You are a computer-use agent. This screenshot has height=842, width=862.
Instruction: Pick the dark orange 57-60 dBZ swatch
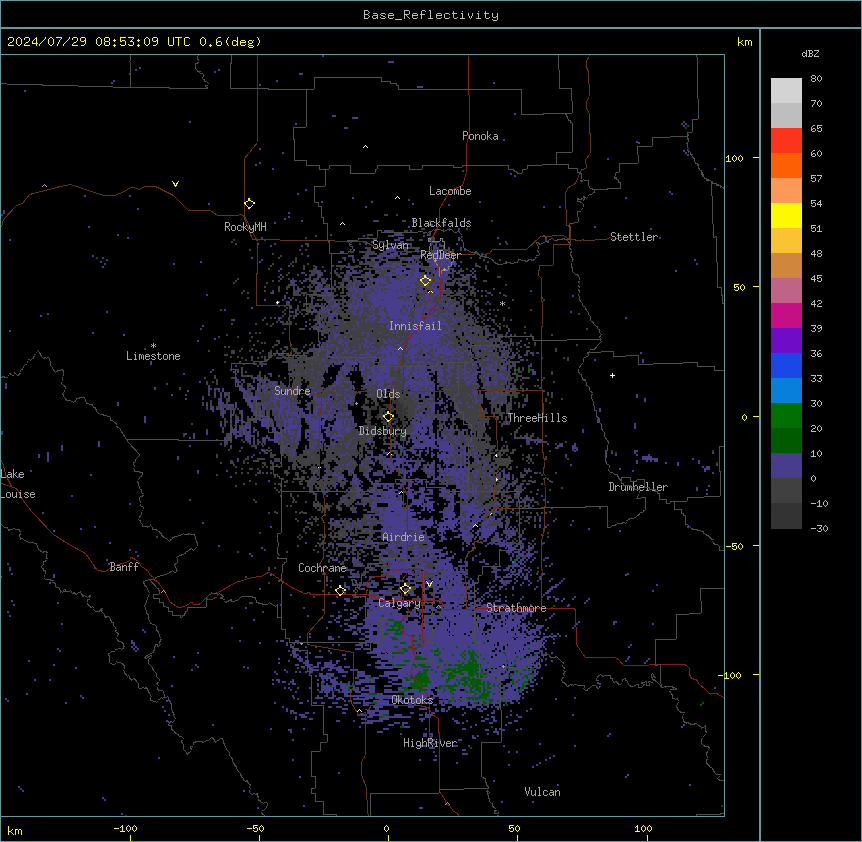pyautogui.click(x=786, y=165)
